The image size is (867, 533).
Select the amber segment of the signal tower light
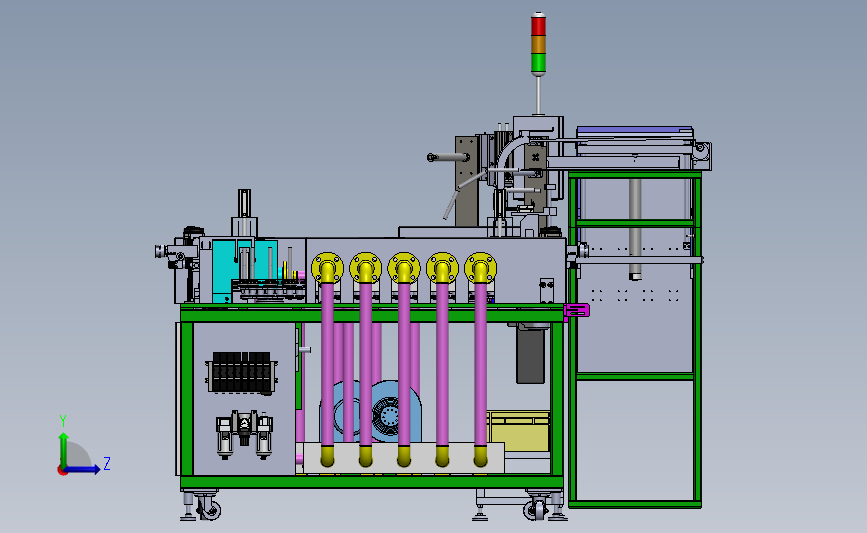pyautogui.click(x=538, y=45)
